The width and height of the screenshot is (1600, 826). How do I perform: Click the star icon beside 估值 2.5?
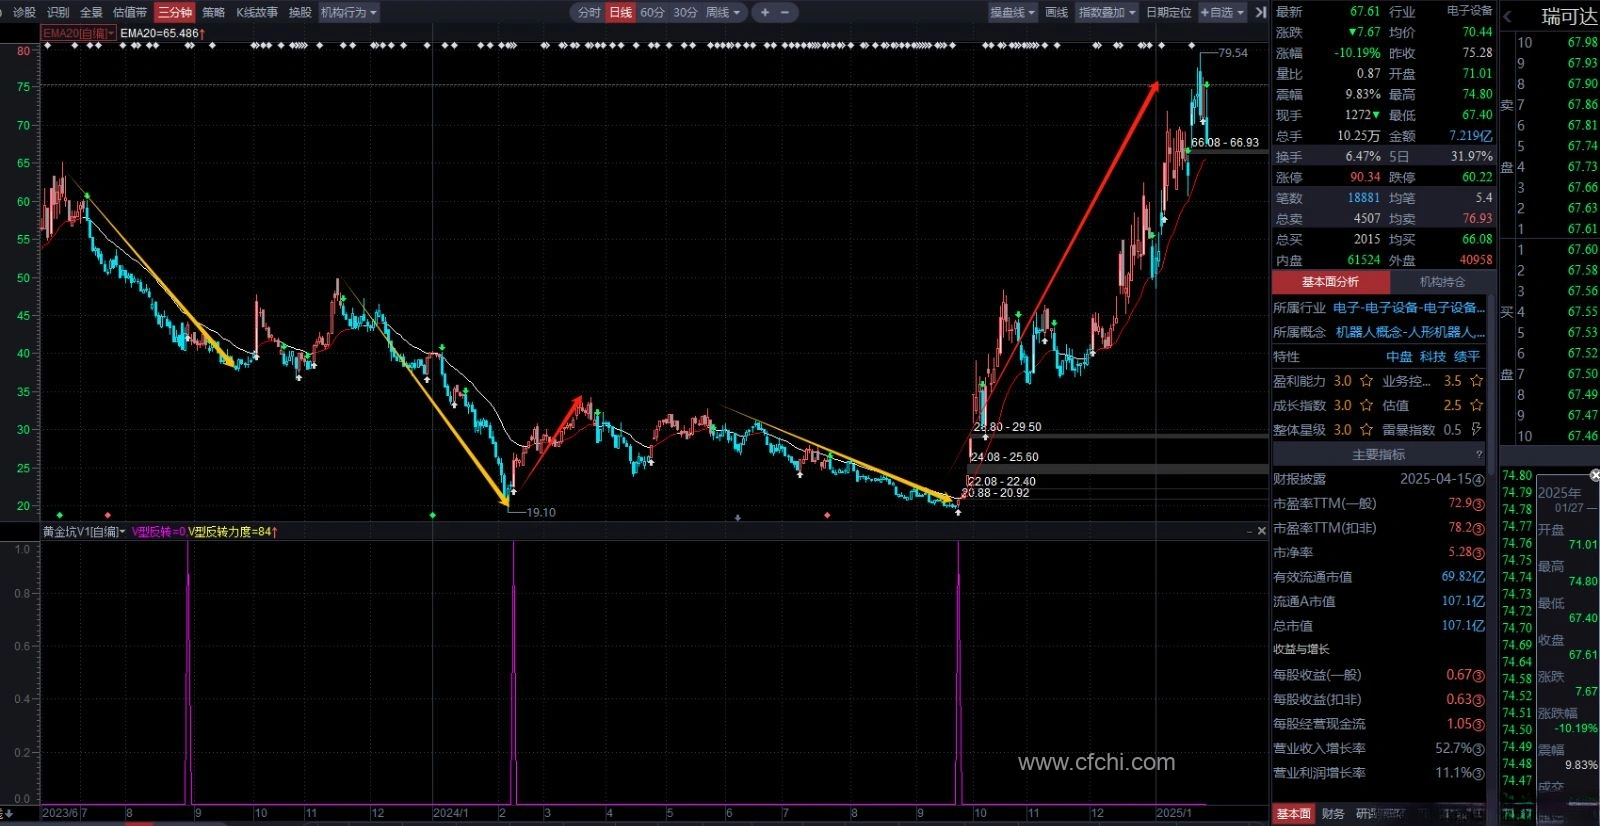coord(1476,405)
